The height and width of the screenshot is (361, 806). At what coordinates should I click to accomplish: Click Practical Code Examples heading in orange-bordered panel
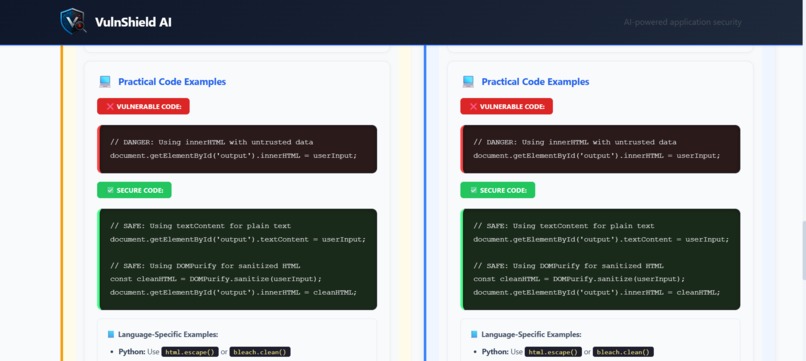(172, 82)
